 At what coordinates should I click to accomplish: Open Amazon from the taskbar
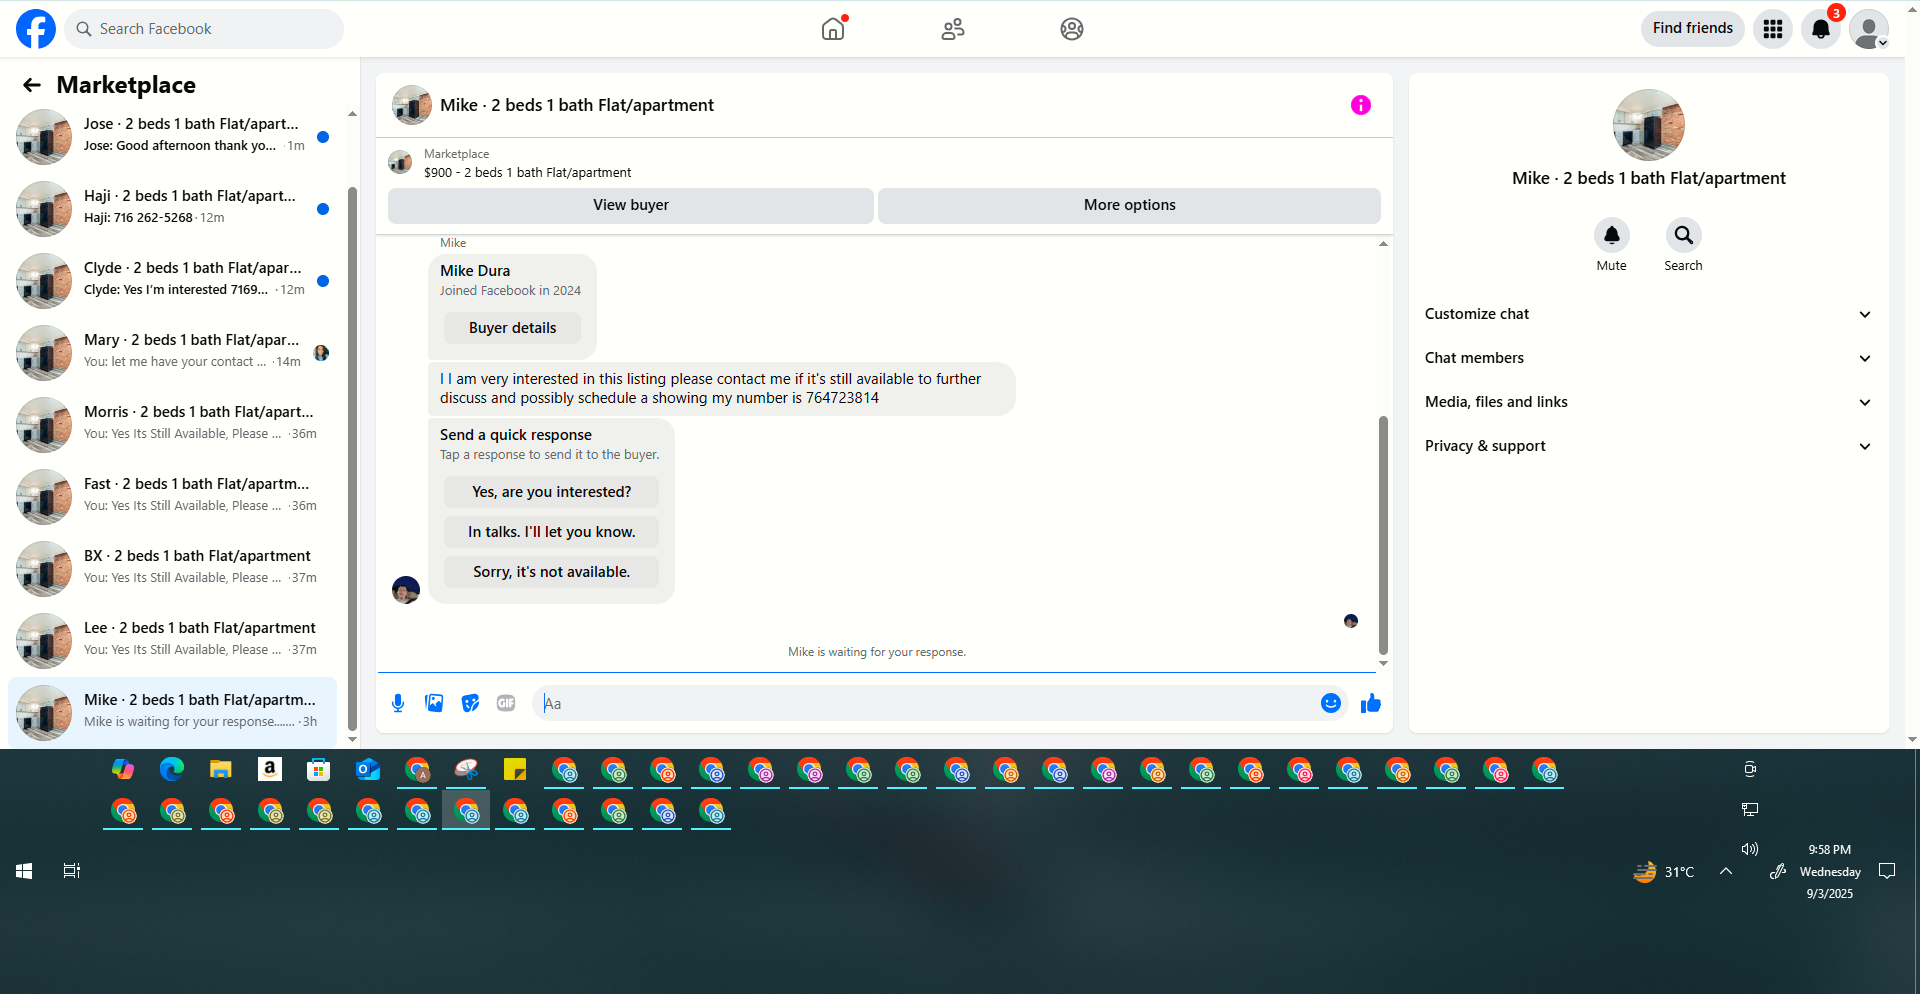click(270, 769)
